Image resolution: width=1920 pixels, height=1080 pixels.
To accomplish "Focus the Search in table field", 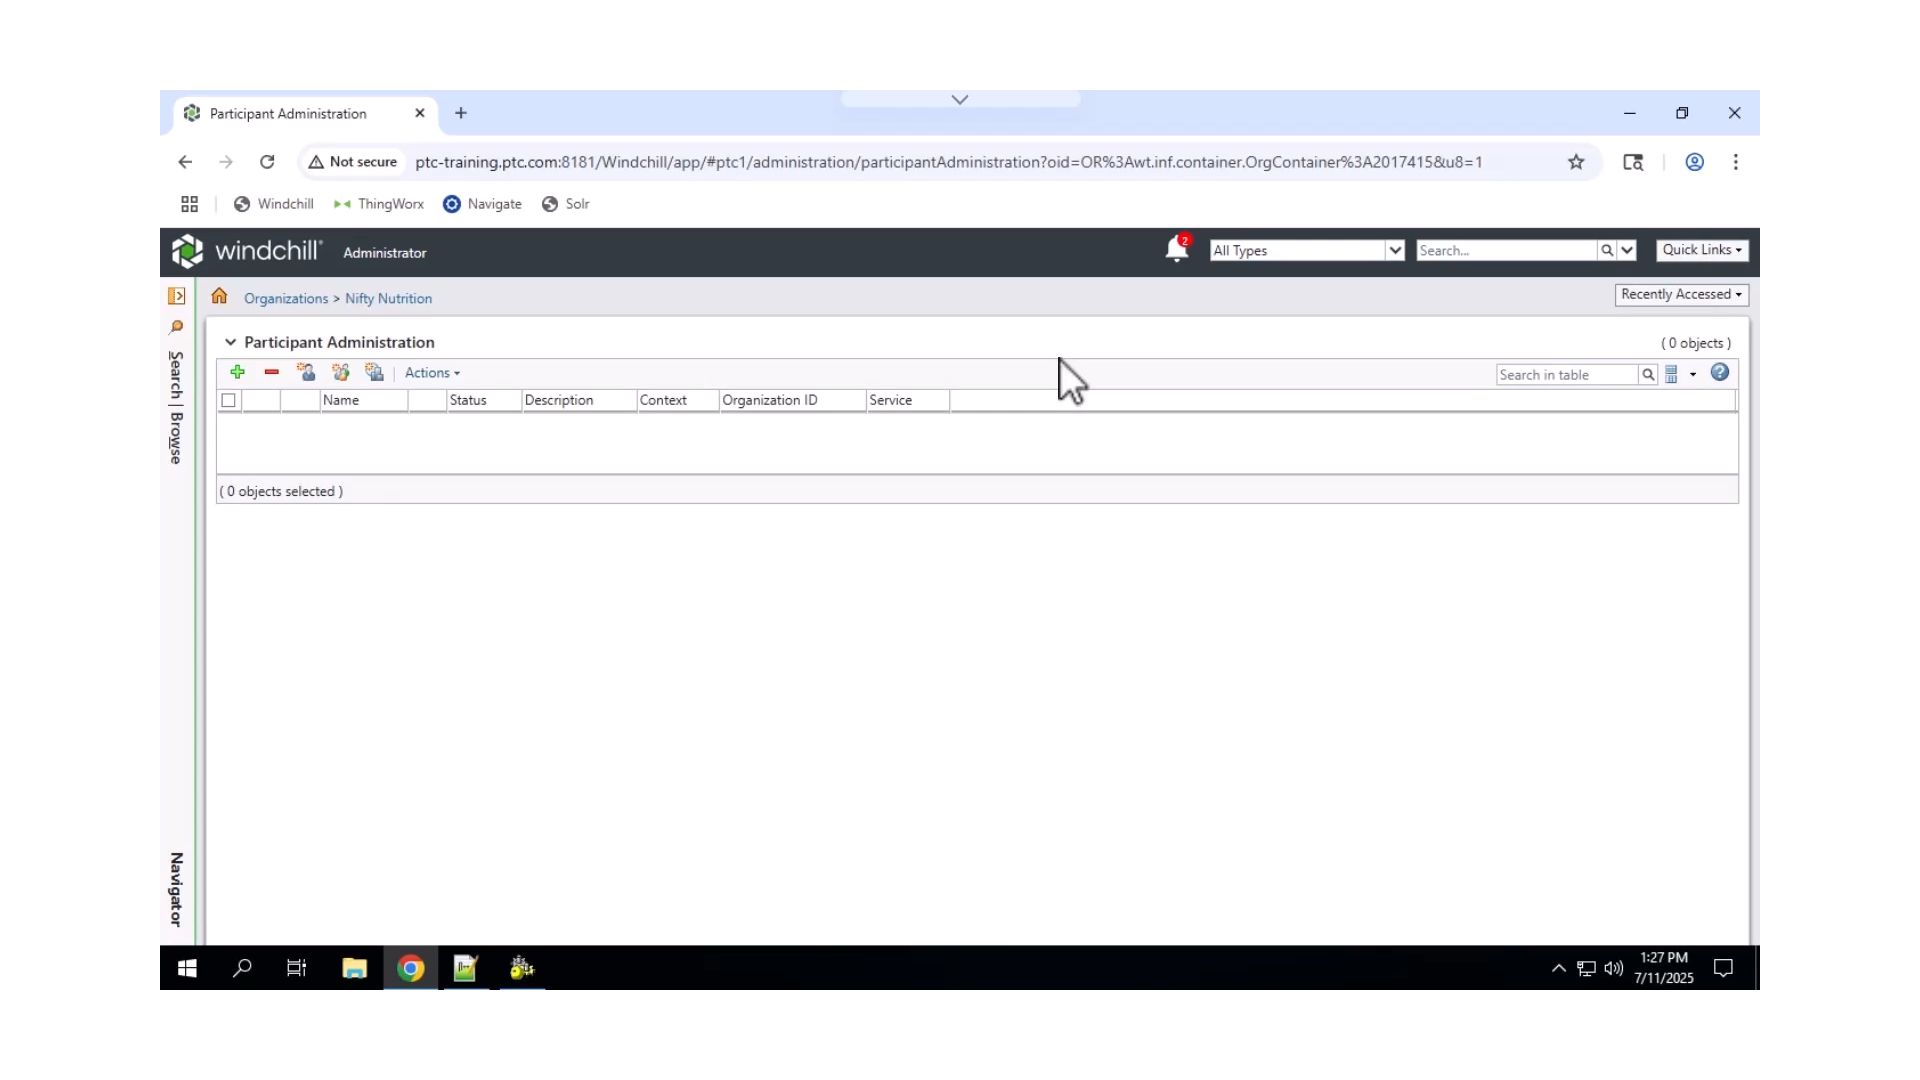I will (x=1567, y=375).
